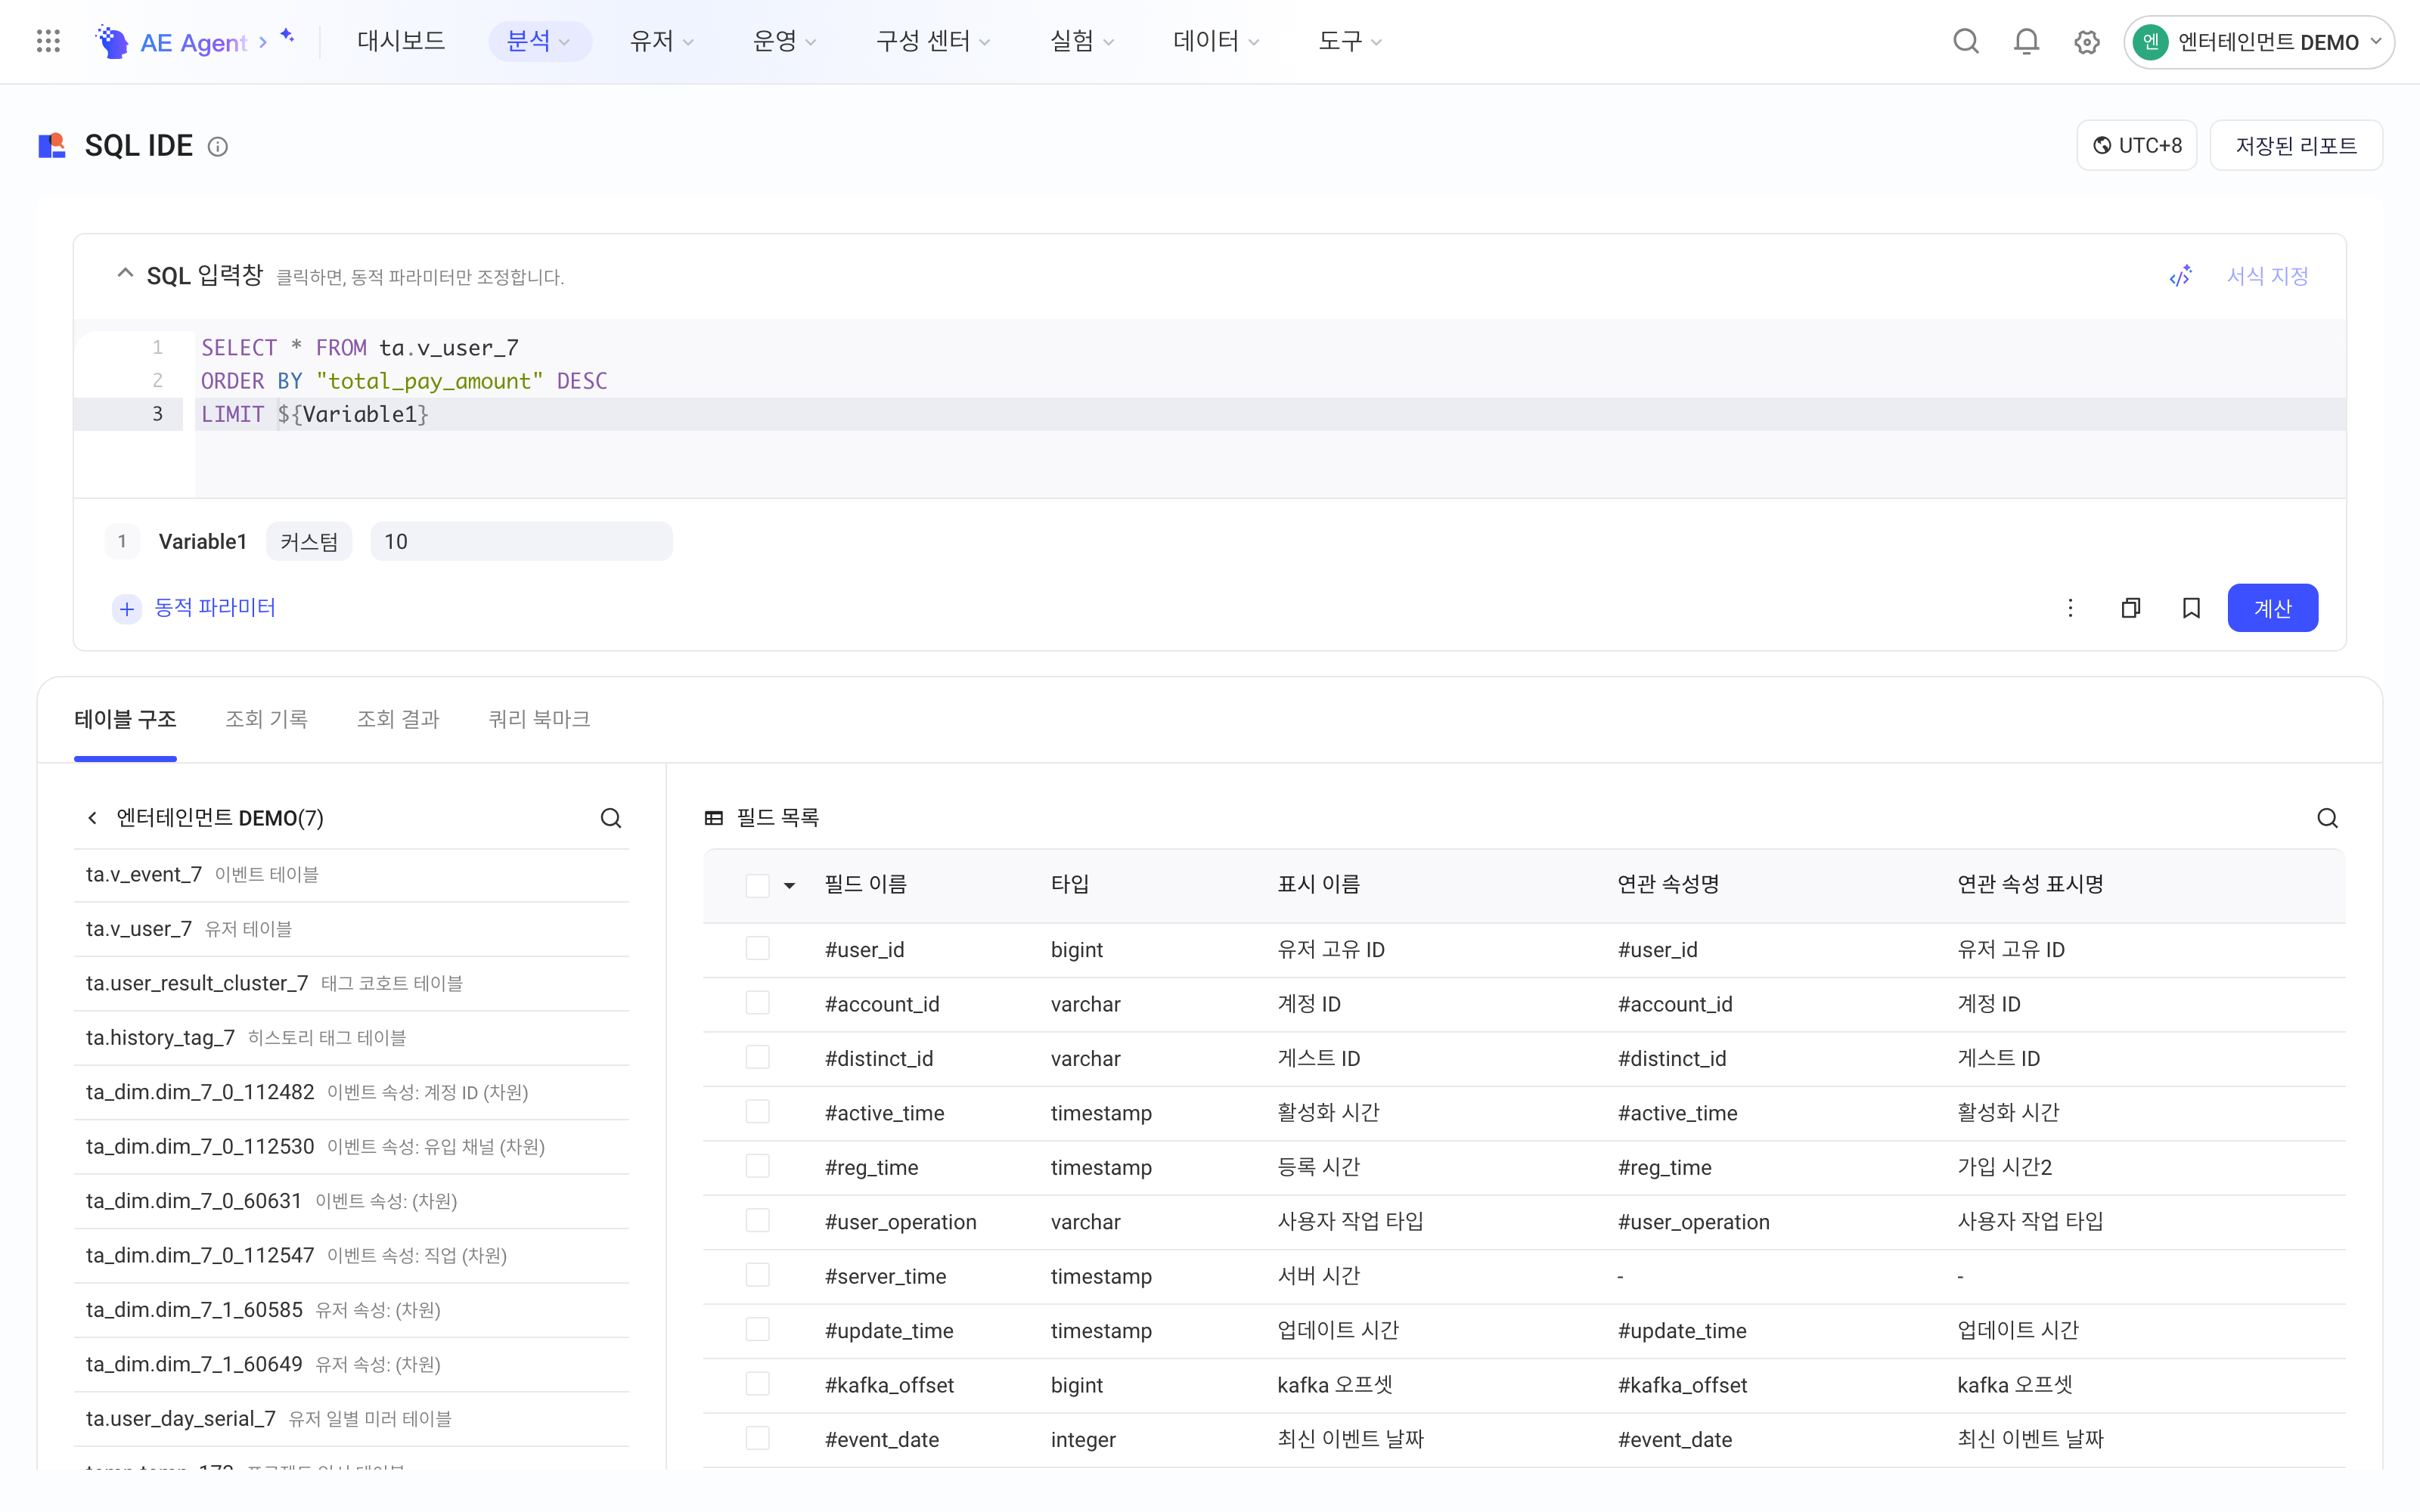Click the copy SQL icon

[2130, 608]
